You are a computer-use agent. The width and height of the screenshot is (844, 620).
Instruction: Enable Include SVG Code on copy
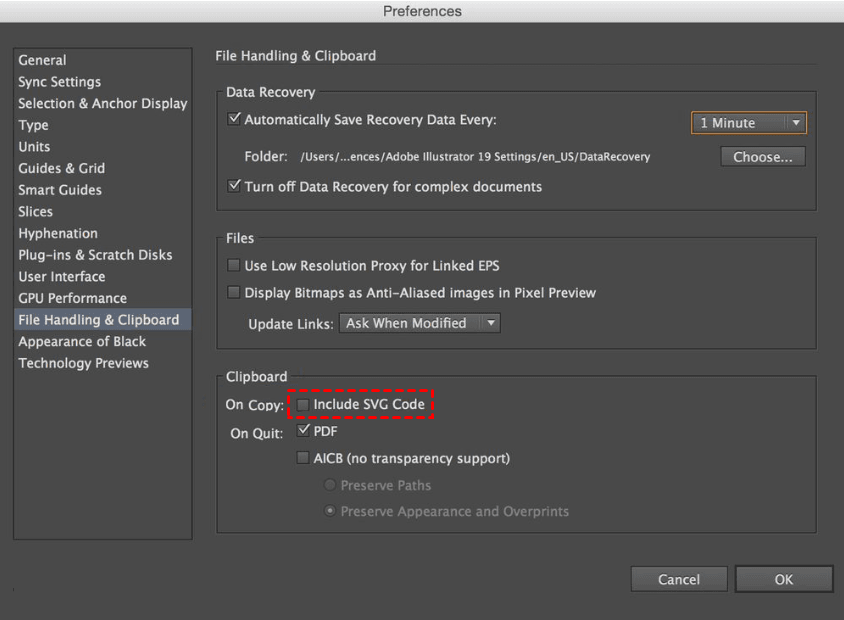click(304, 405)
